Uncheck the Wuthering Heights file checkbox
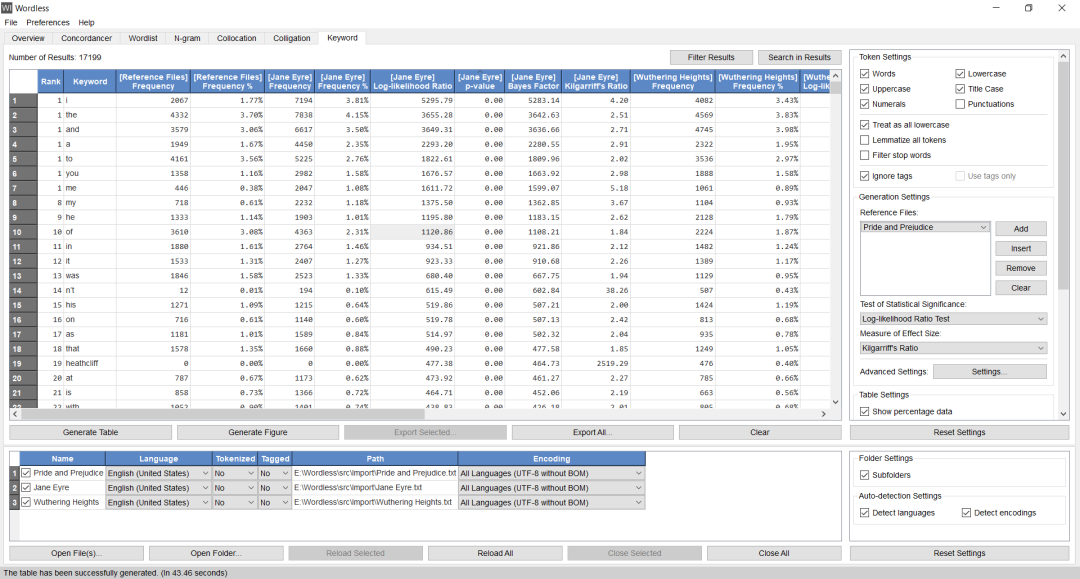Image resolution: width=1080 pixels, height=579 pixels. [26, 503]
